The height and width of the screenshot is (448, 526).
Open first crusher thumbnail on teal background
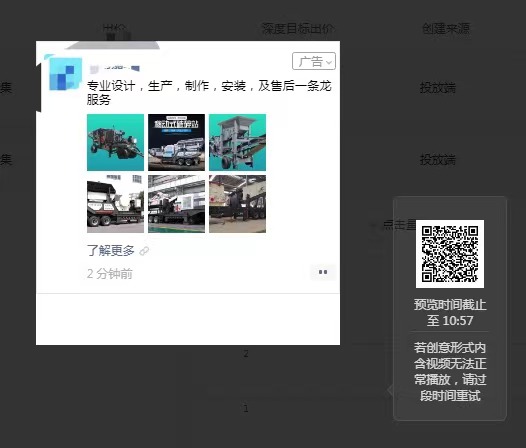point(115,142)
